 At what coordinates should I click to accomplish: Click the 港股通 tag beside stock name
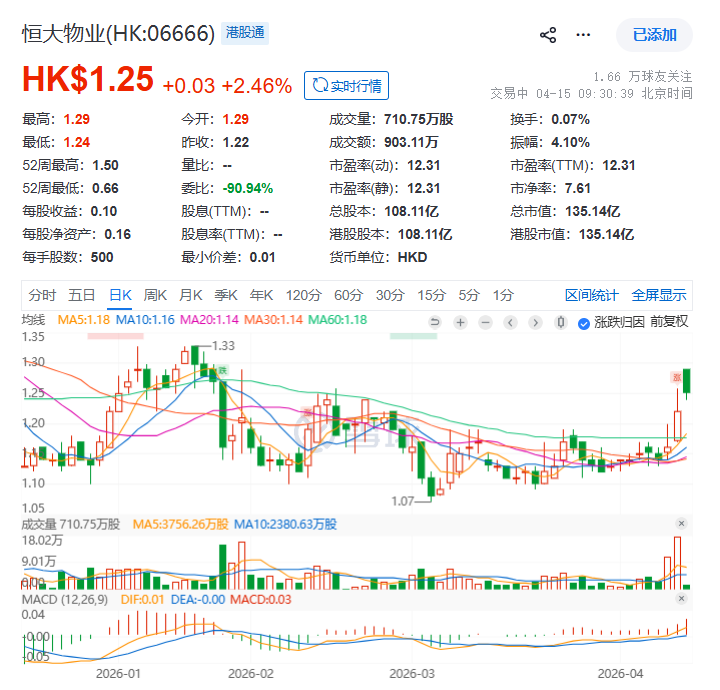click(245, 33)
